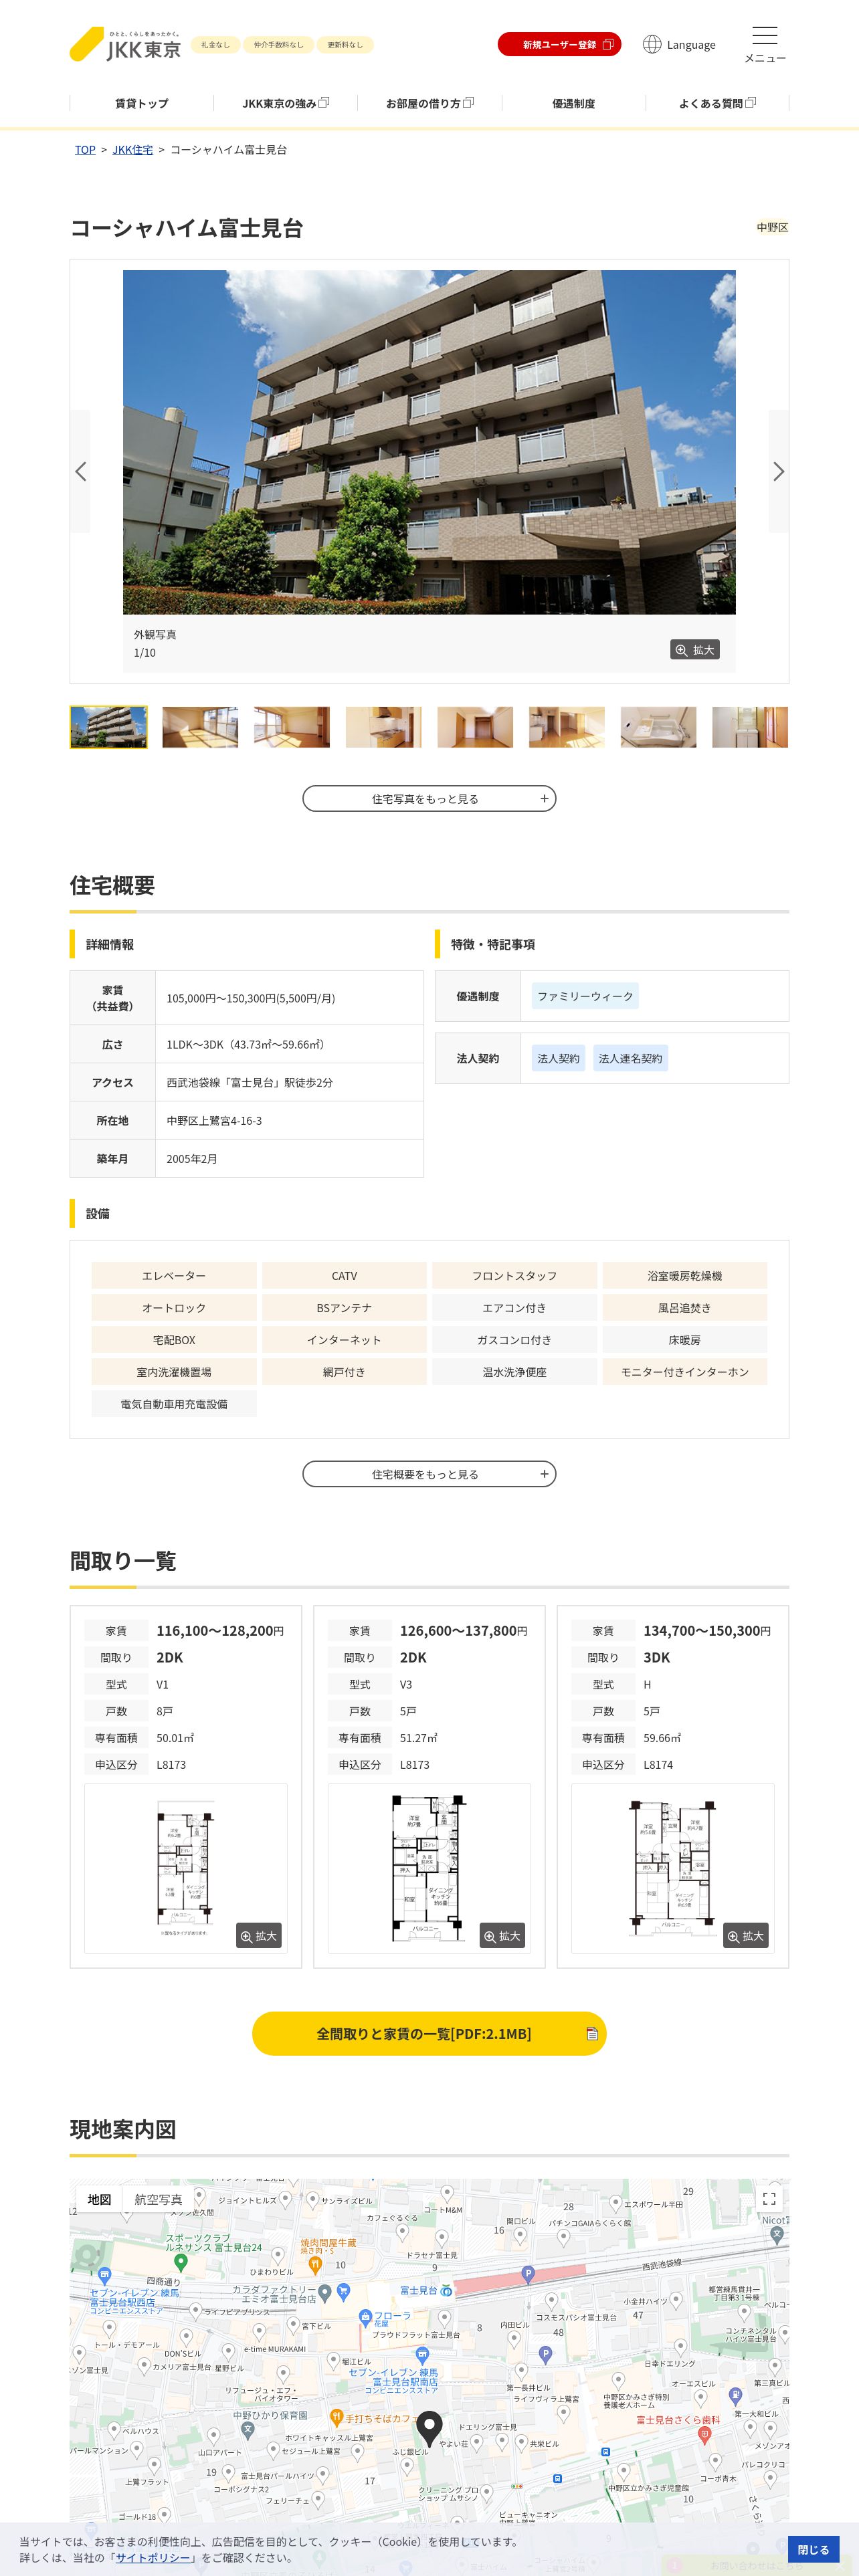Viewport: 859px width, 2576px height.
Task: Click the rent 134,700〜150,300円
Action: pos(707,1631)
